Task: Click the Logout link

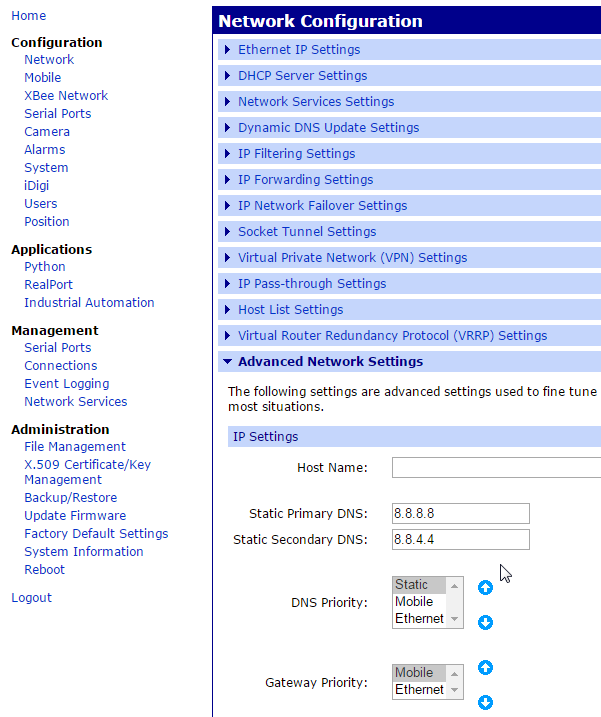Action: pos(31,598)
